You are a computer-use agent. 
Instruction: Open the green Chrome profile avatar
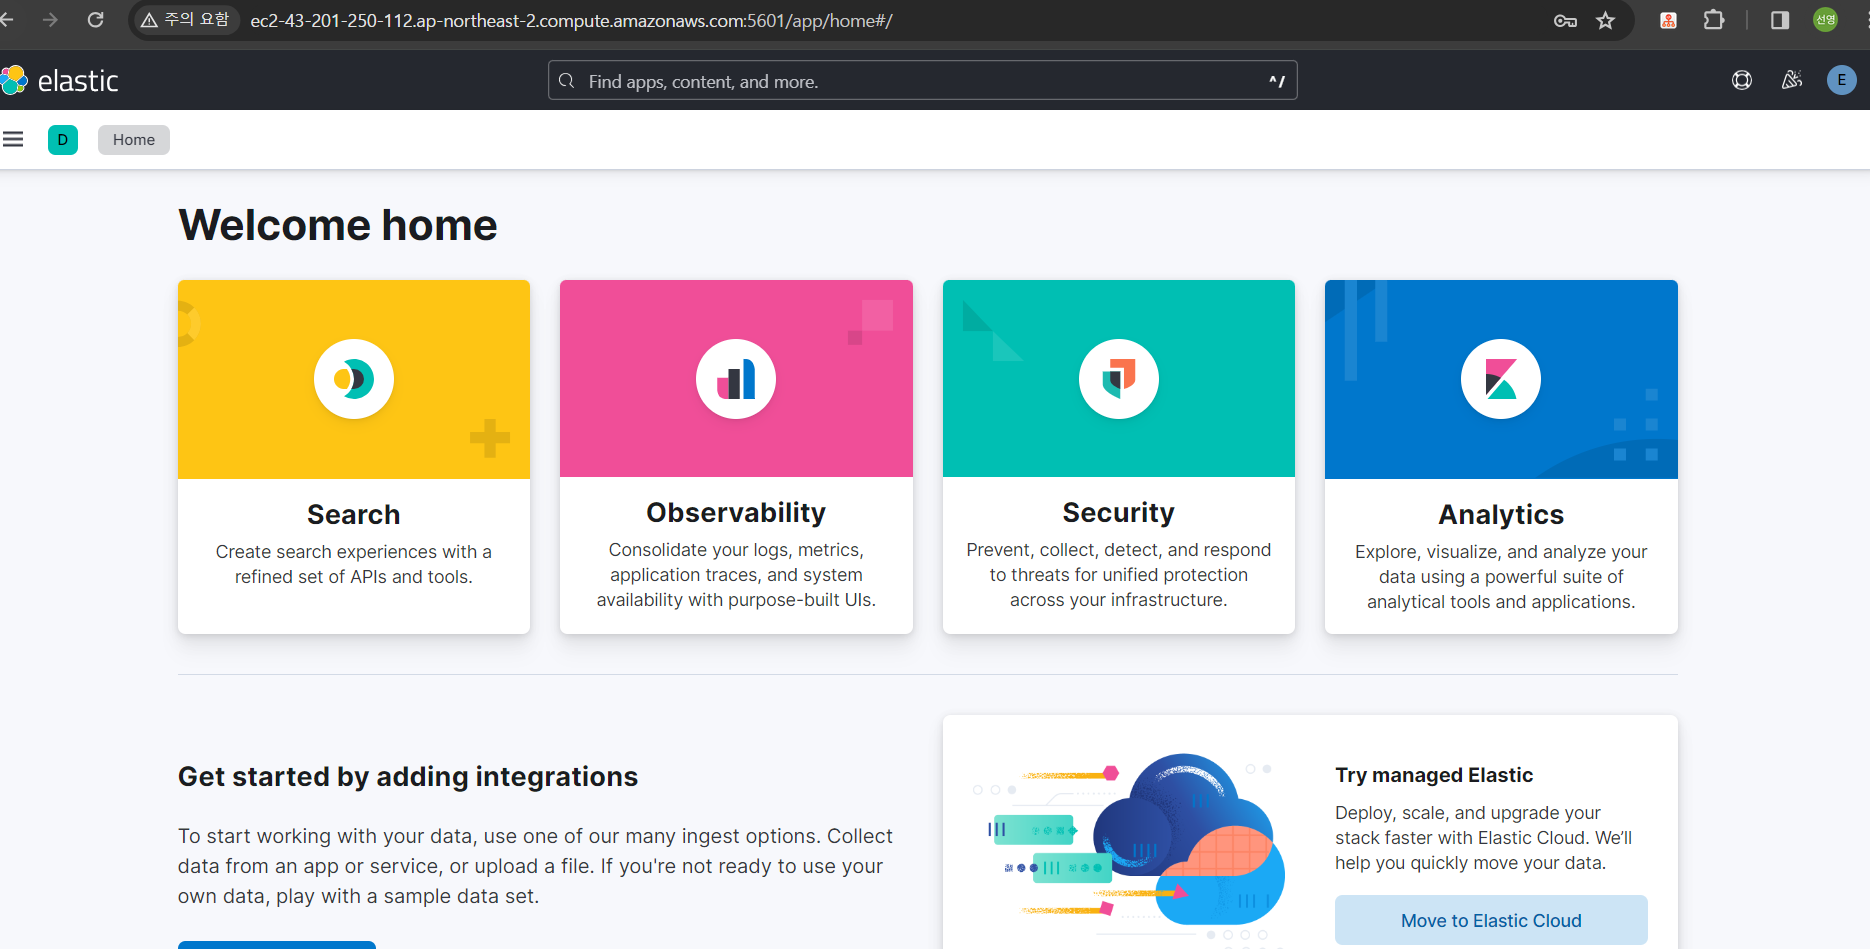tap(1826, 20)
